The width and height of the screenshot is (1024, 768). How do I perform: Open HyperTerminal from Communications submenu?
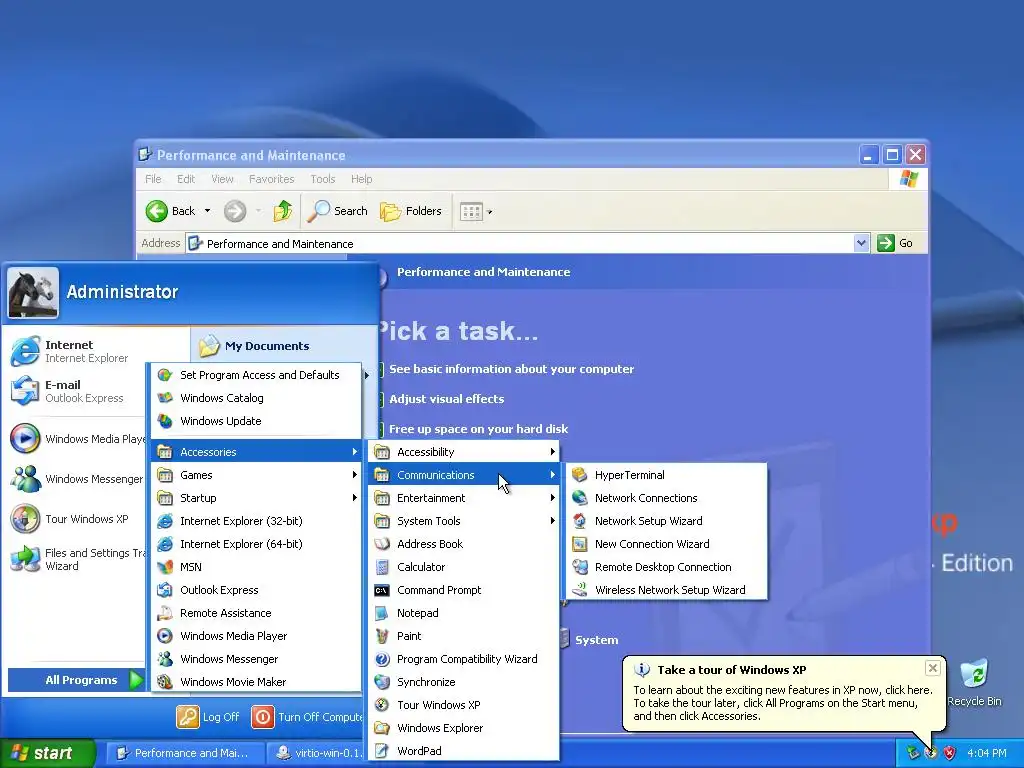(x=666, y=475)
